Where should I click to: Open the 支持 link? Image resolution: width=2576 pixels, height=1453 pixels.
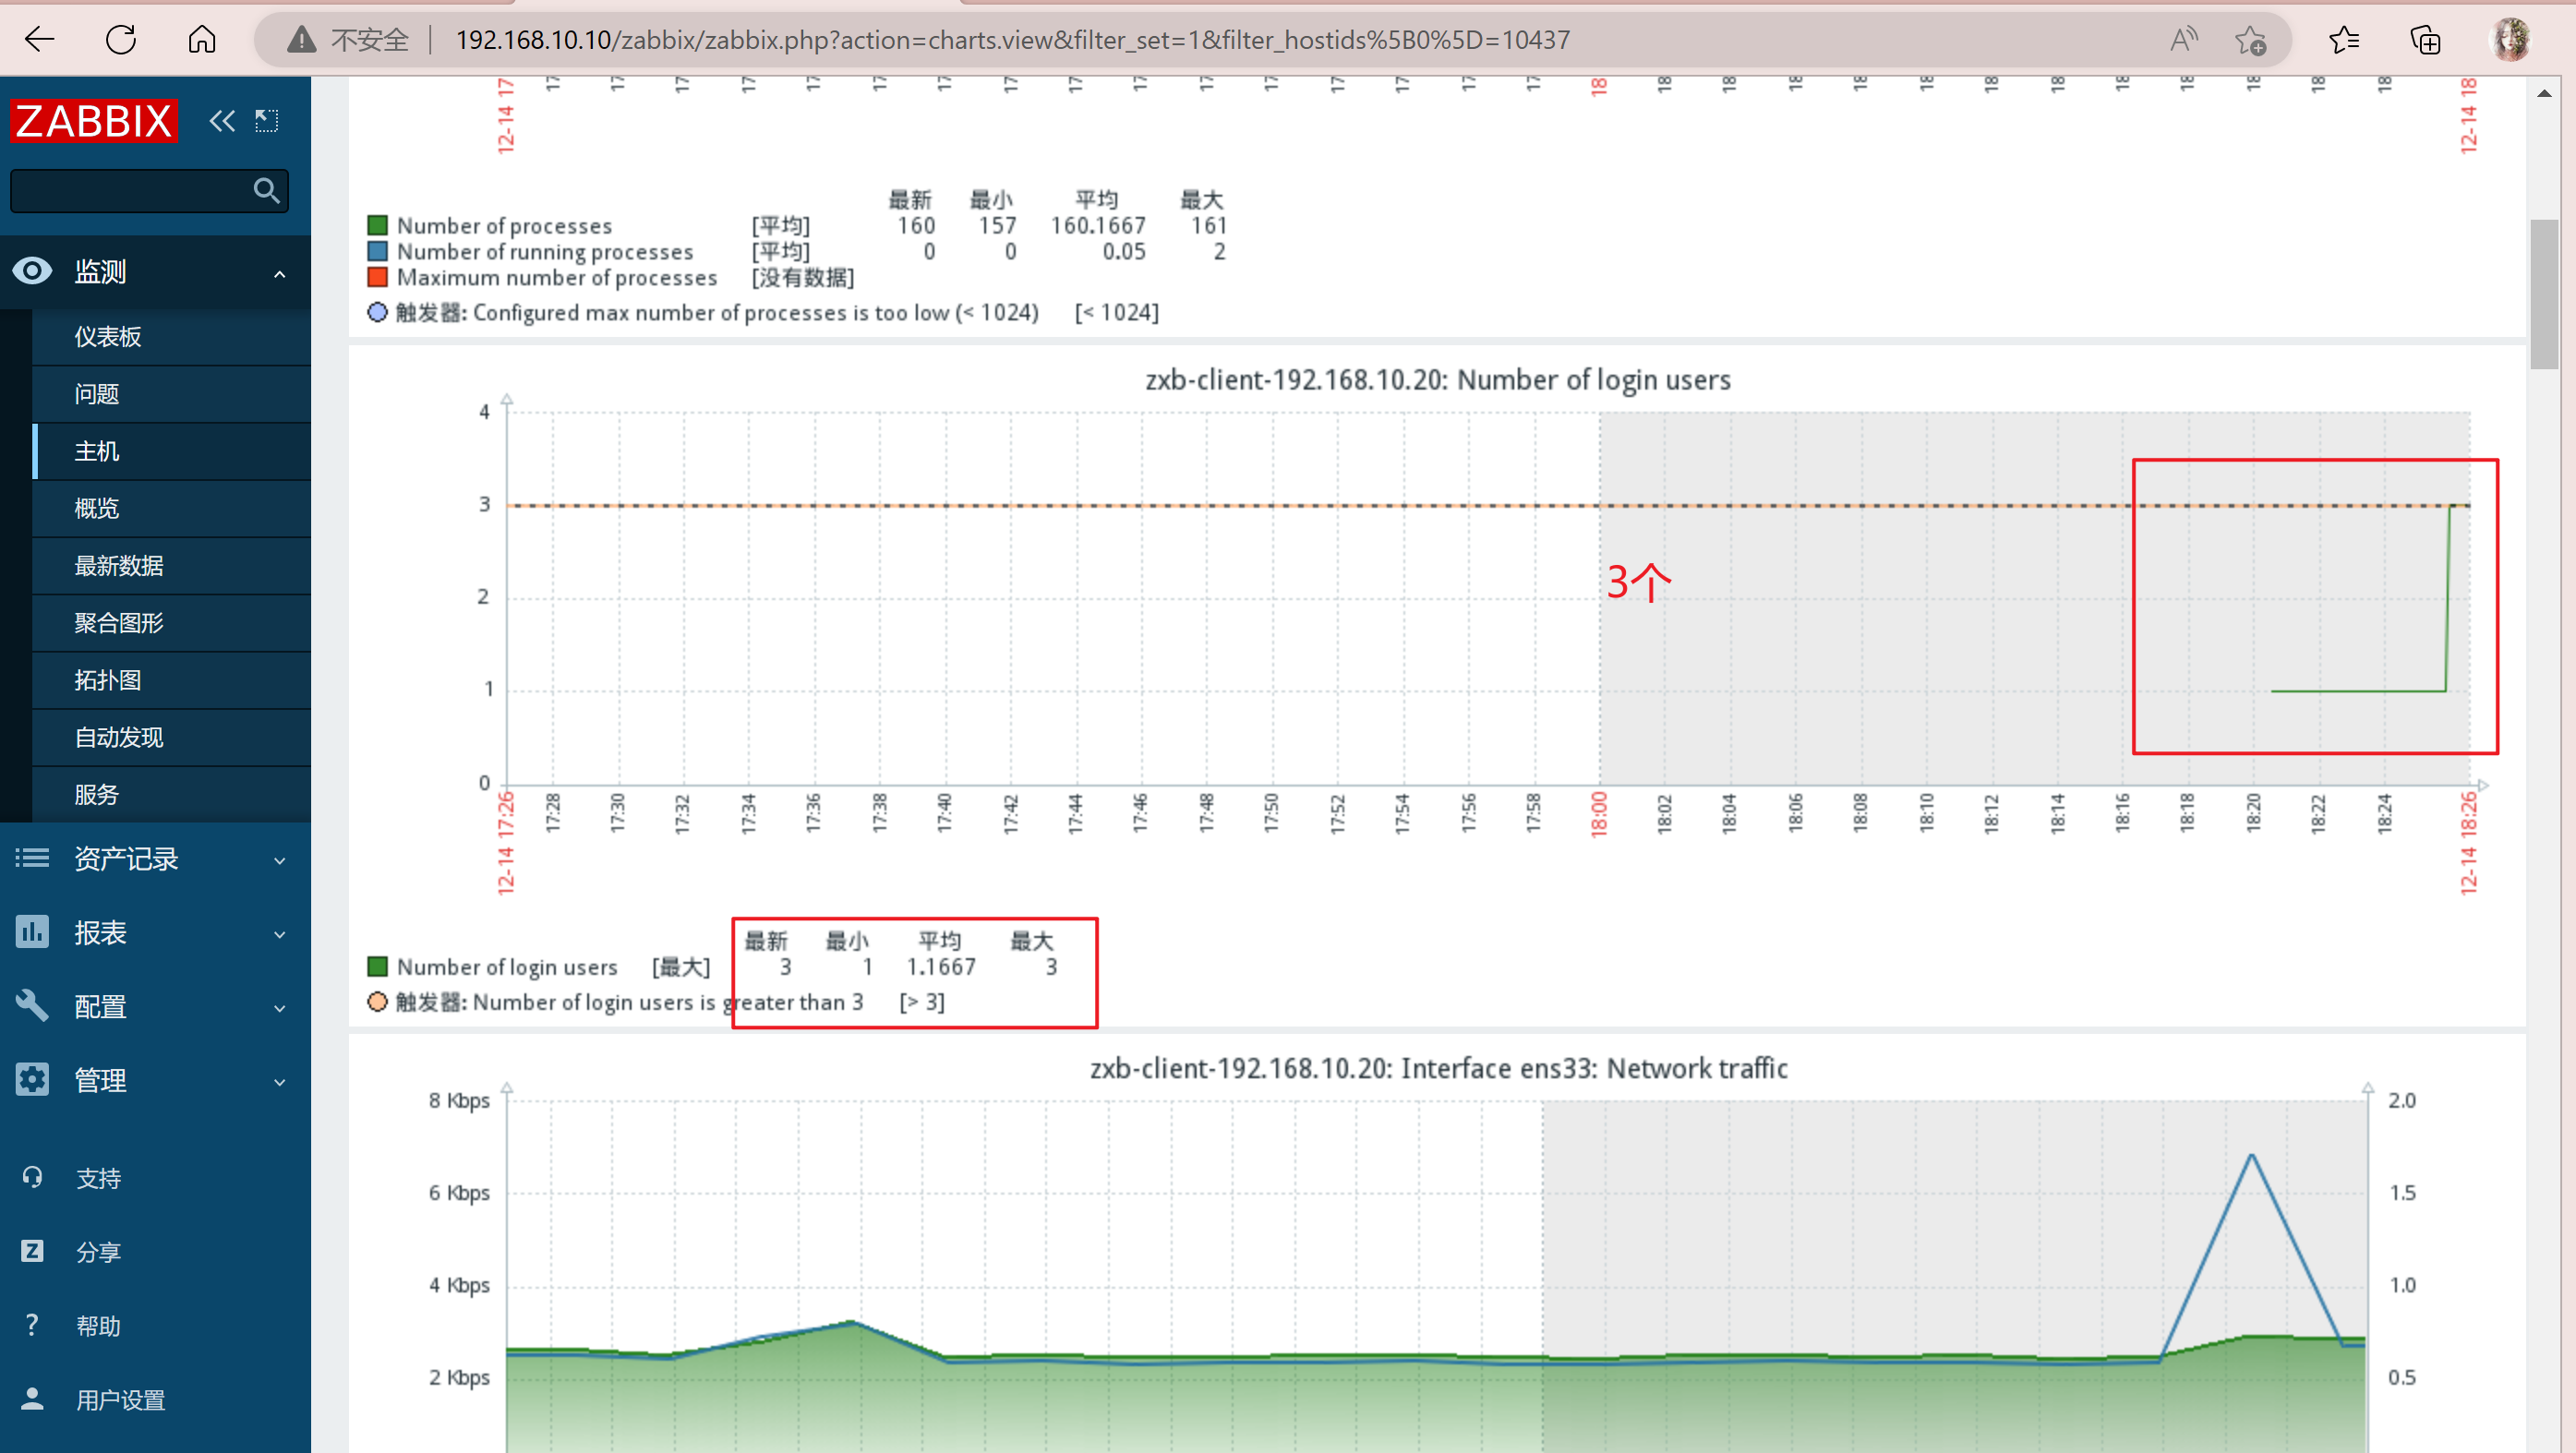pyautogui.click(x=98, y=1179)
